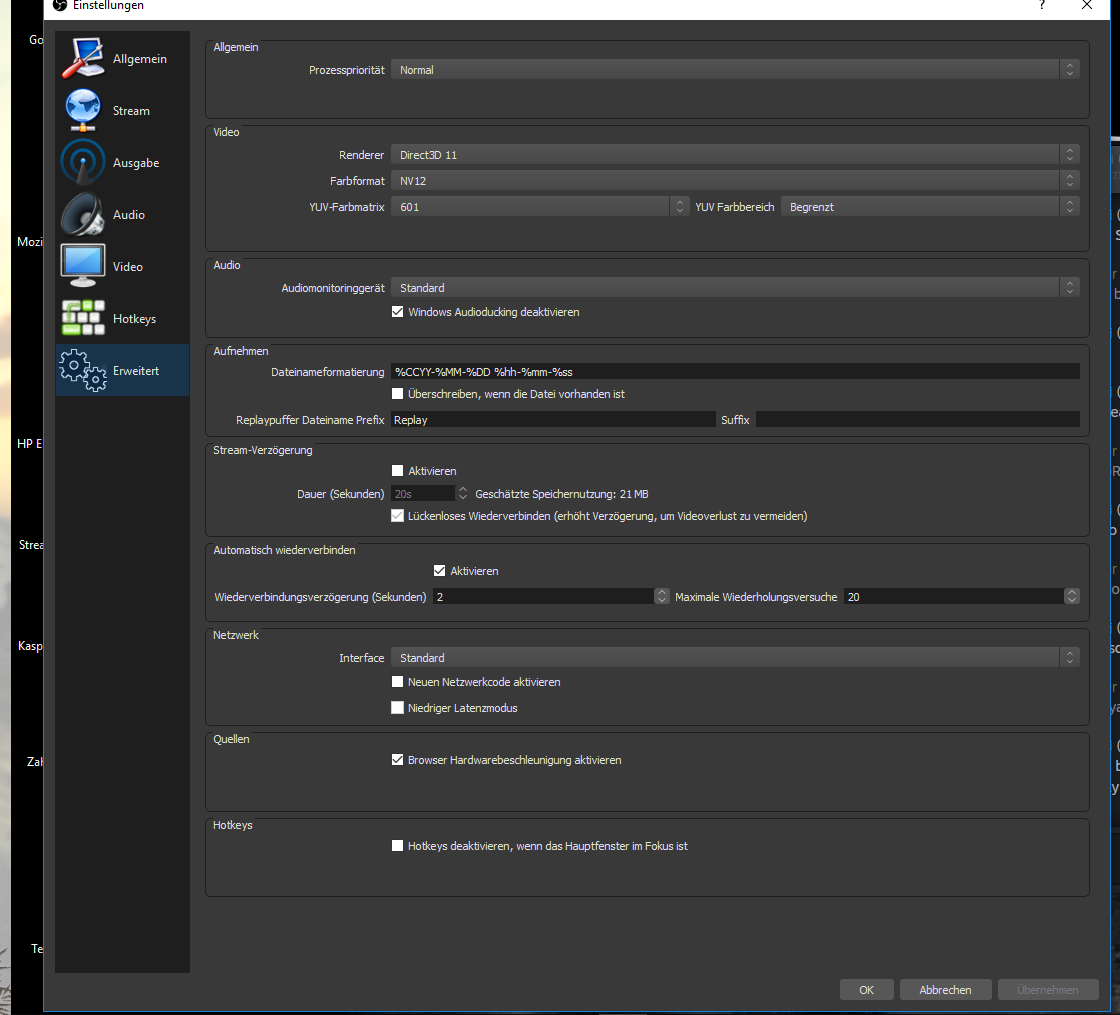This screenshot has width=1120, height=1015.
Task: Close the Einstellungen window
Action: coord(1086,5)
